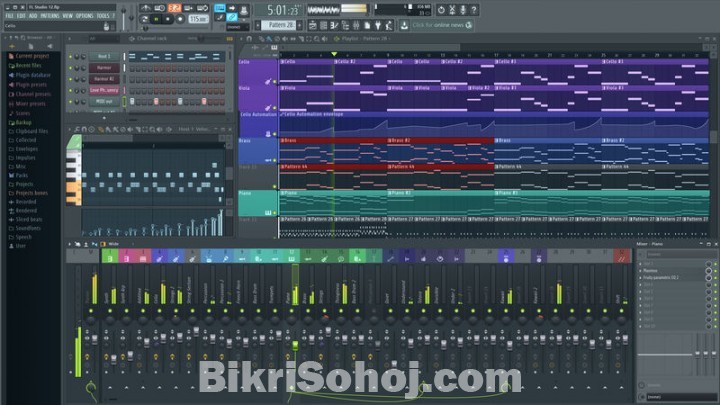Select the MIDI out channel button
720x405 pixels.
coord(104,101)
